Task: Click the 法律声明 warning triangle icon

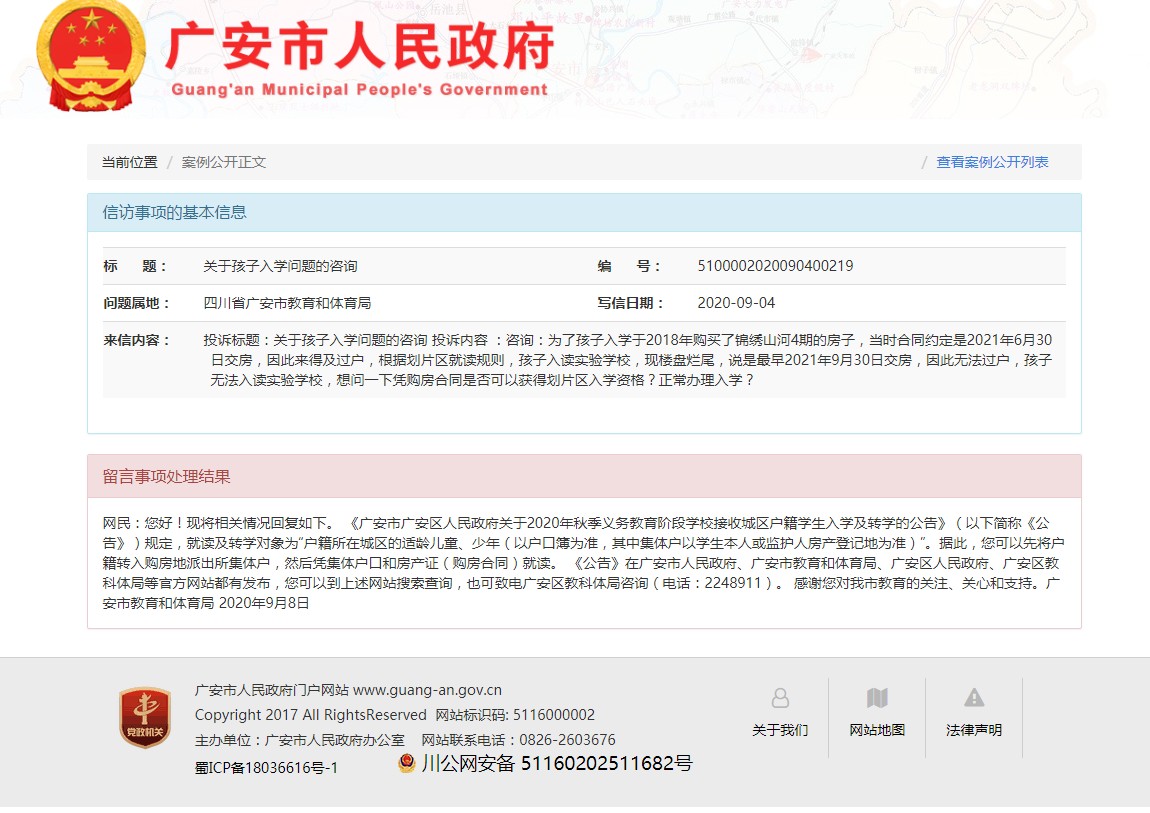Action: tap(974, 698)
